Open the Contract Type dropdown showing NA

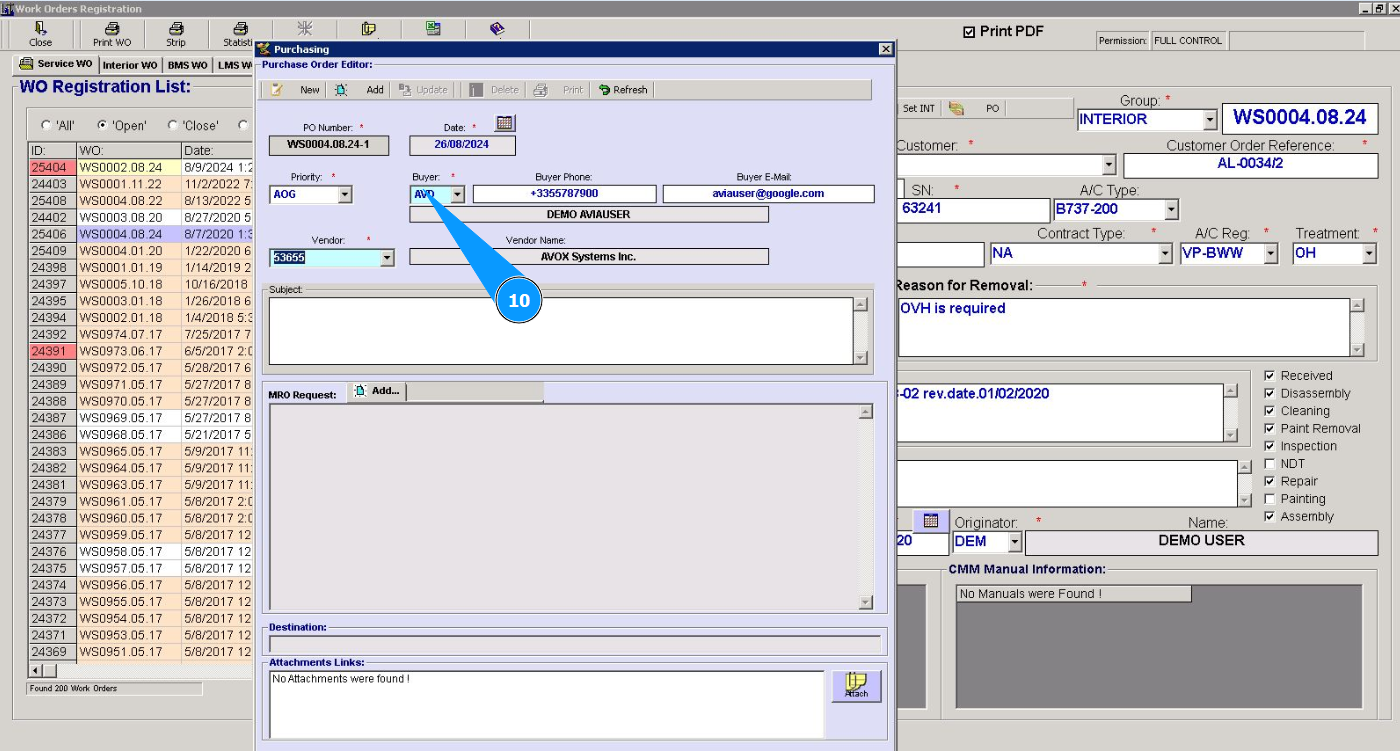pos(1165,254)
